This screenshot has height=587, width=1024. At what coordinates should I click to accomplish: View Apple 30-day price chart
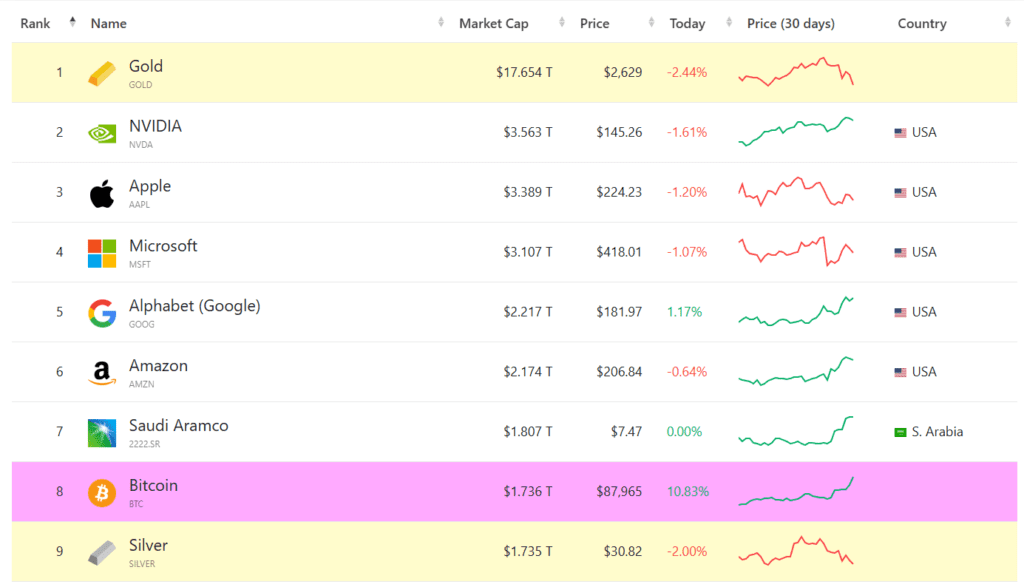click(x=796, y=191)
